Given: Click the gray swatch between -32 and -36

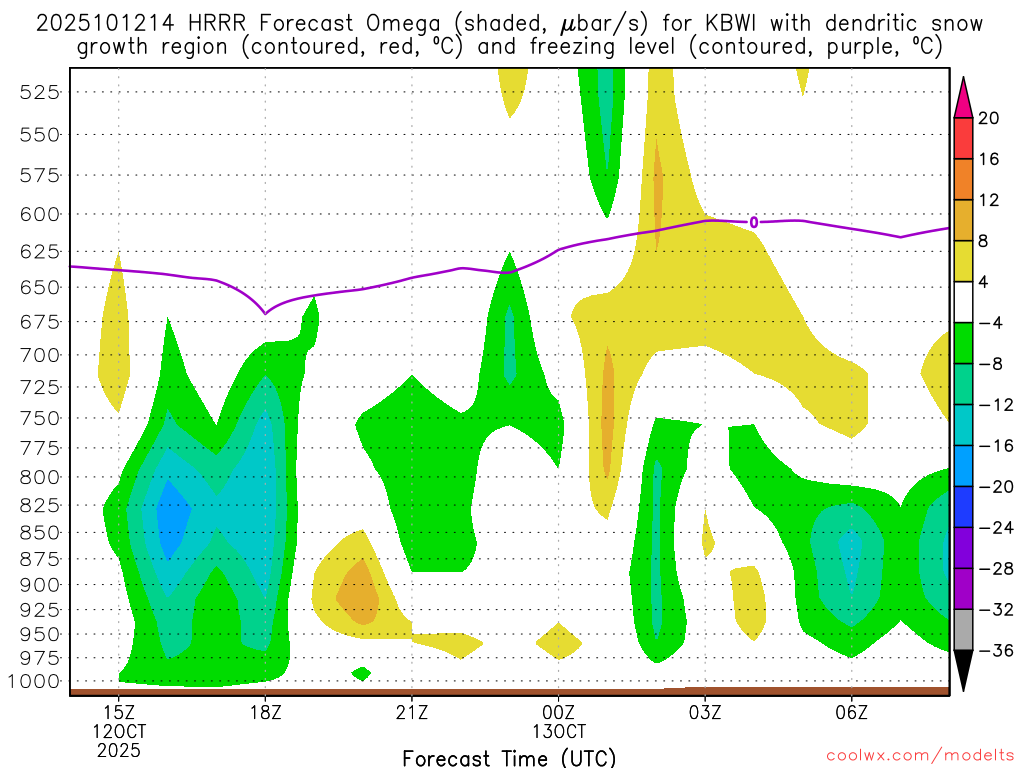Looking at the screenshot, I should click(x=963, y=630).
